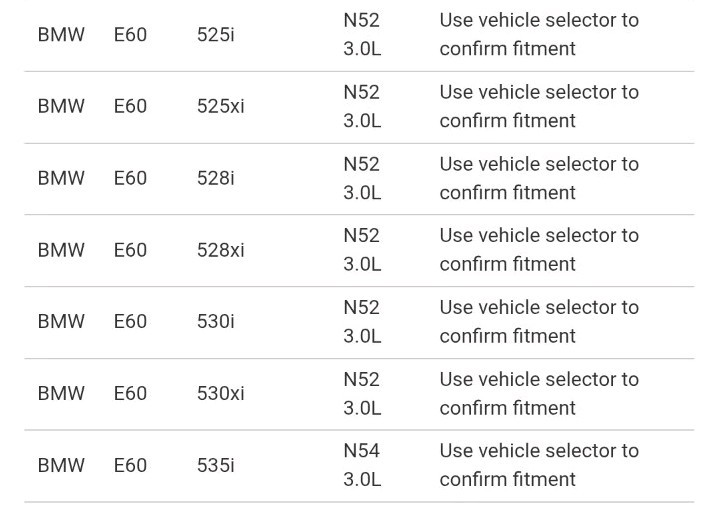Click the 525i model cell

tap(216, 34)
